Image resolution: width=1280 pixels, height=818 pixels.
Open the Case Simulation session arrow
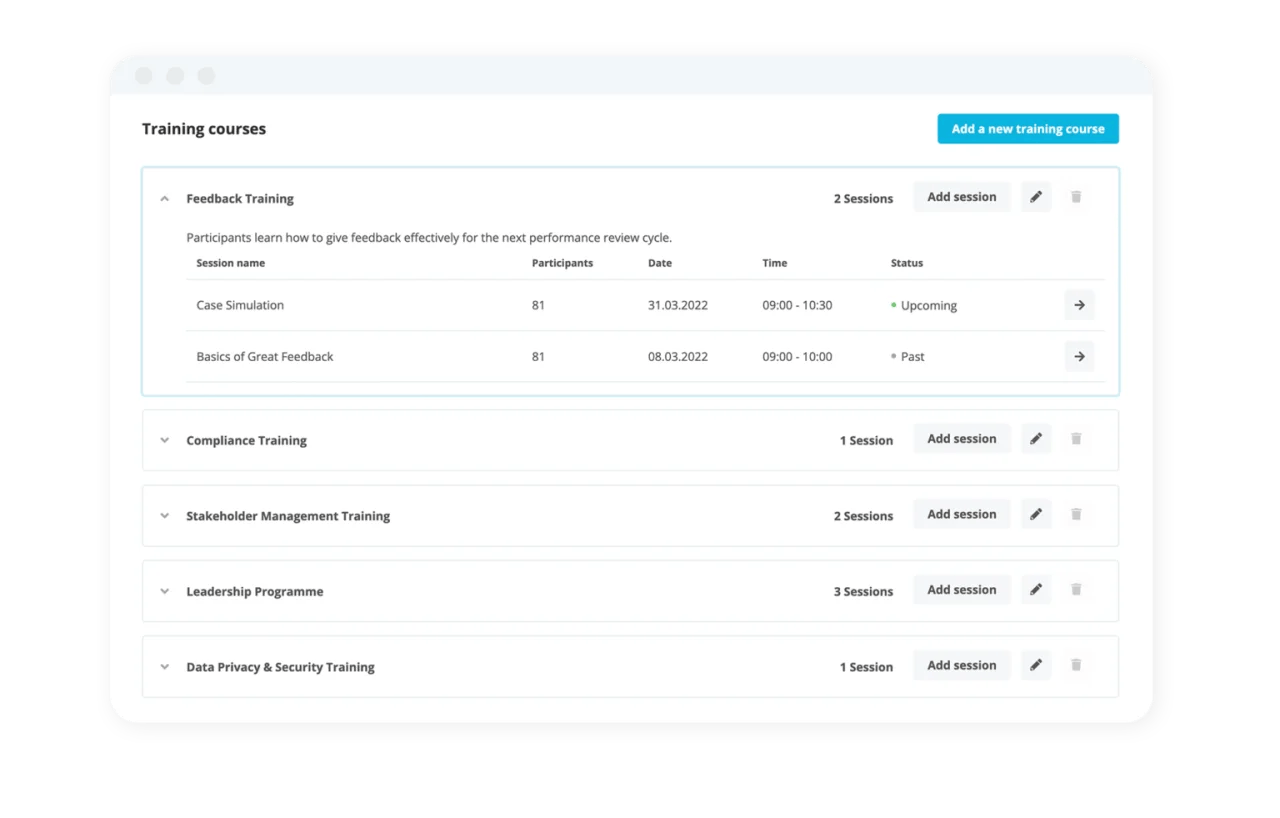point(1079,305)
